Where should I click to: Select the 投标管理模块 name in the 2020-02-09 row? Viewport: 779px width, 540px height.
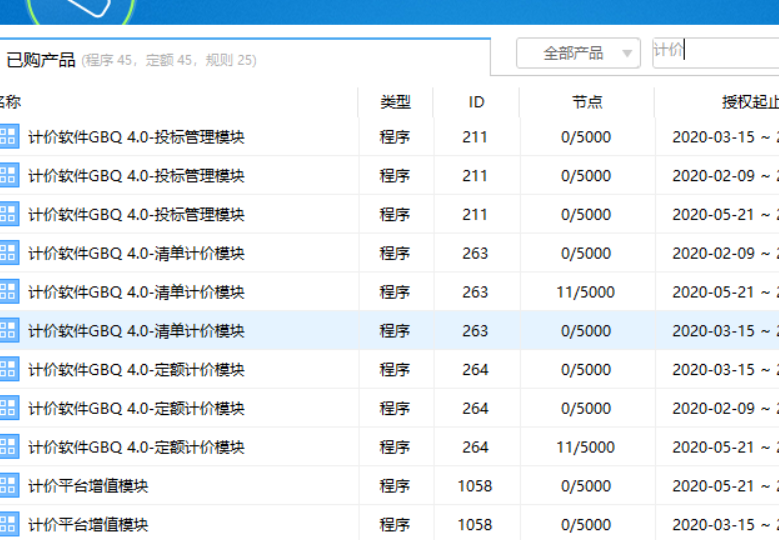137,175
